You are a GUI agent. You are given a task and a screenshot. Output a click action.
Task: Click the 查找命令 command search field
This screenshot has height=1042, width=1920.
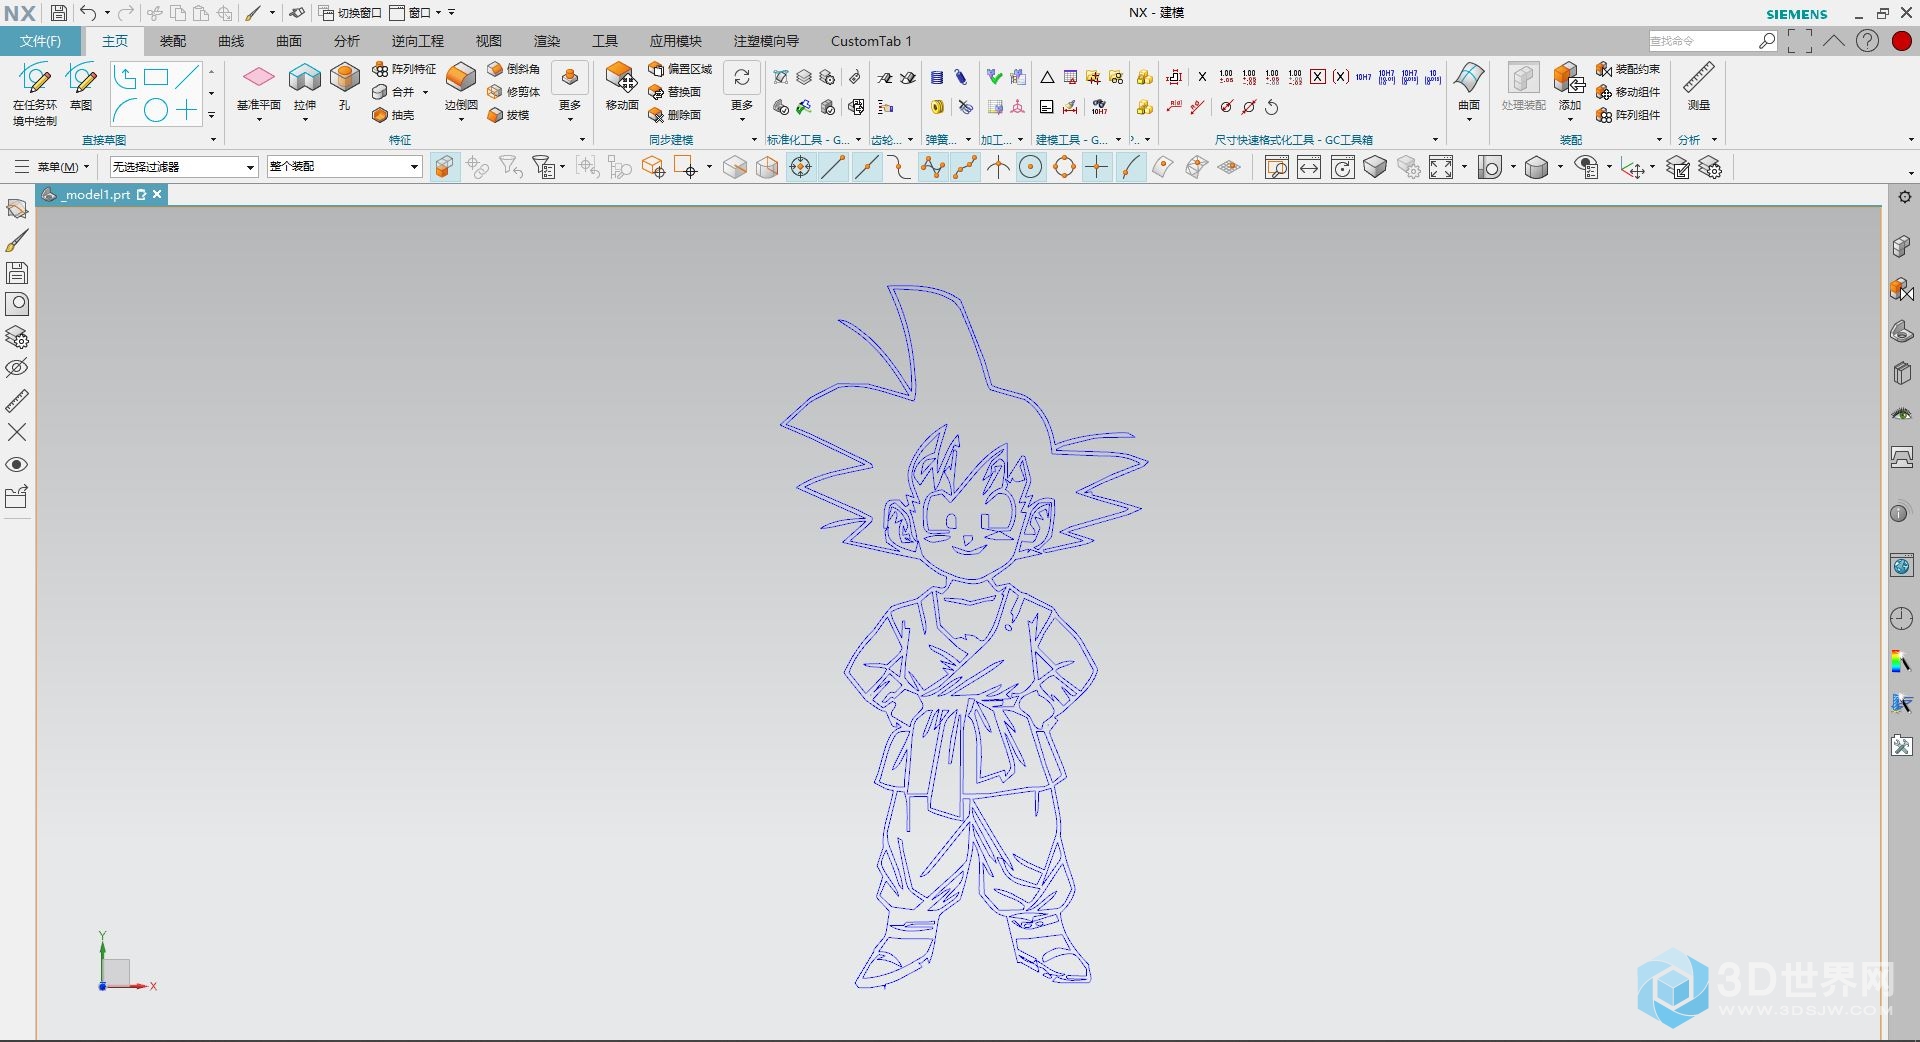click(x=1701, y=41)
